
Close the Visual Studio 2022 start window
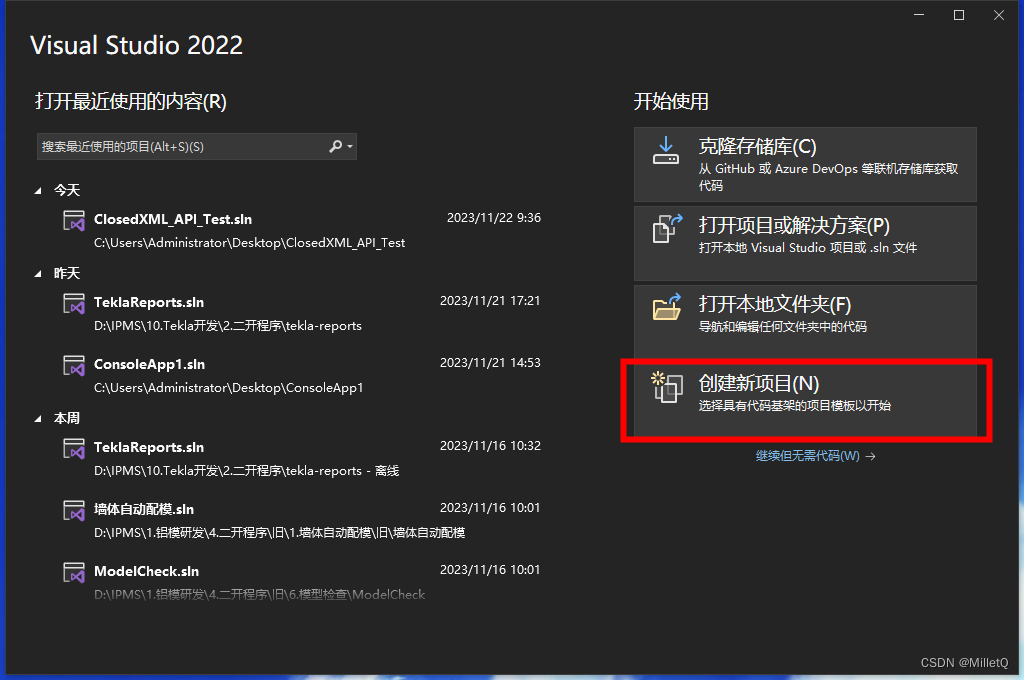[x=999, y=15]
